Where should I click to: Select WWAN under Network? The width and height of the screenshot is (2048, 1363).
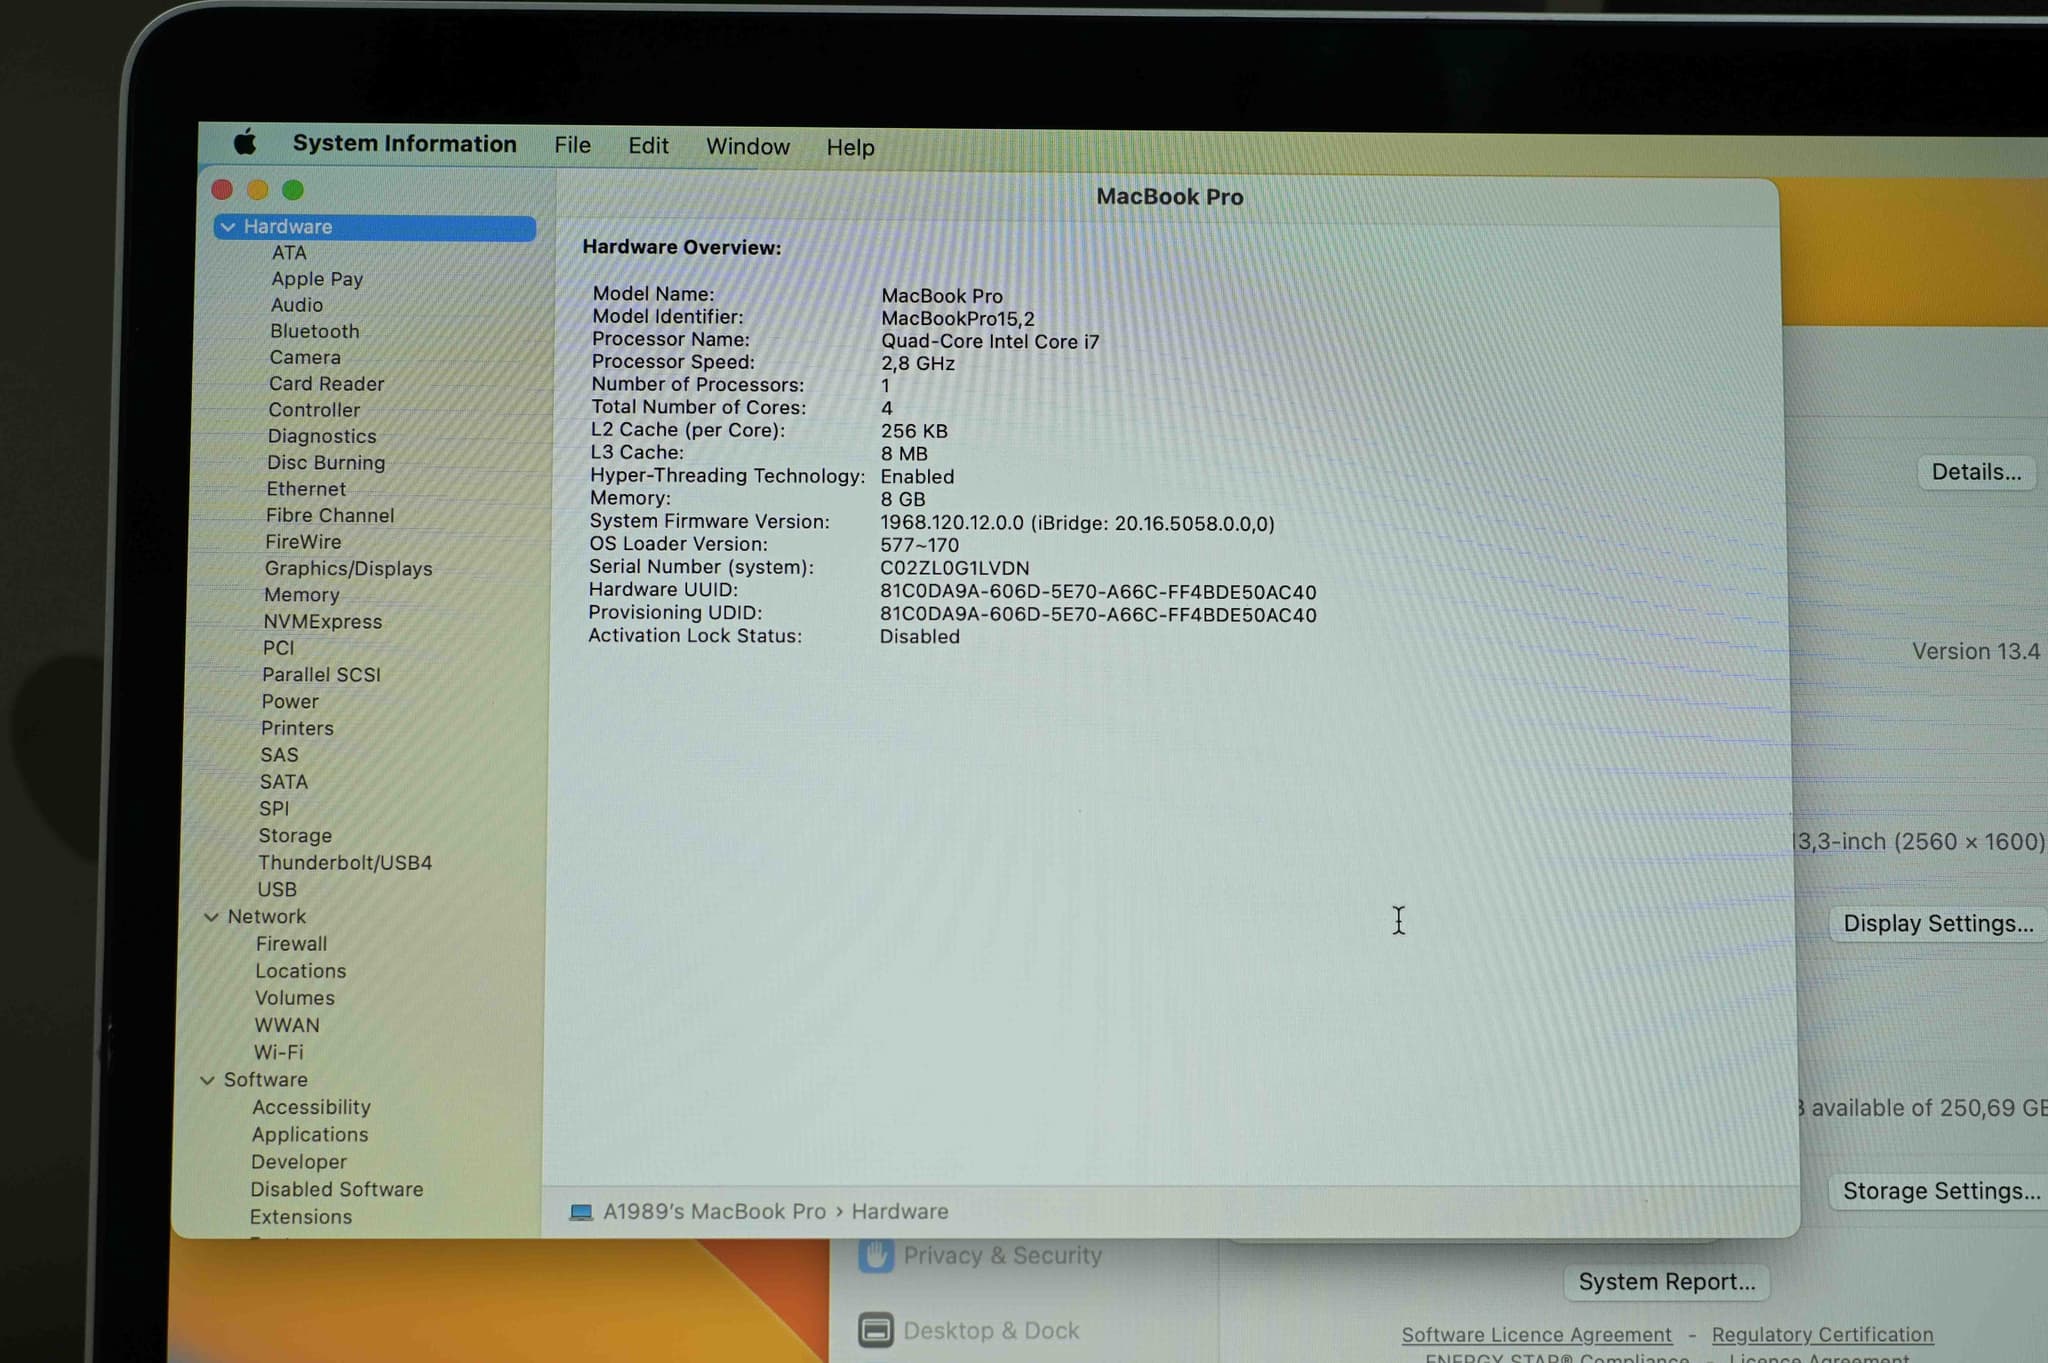[x=287, y=1025]
